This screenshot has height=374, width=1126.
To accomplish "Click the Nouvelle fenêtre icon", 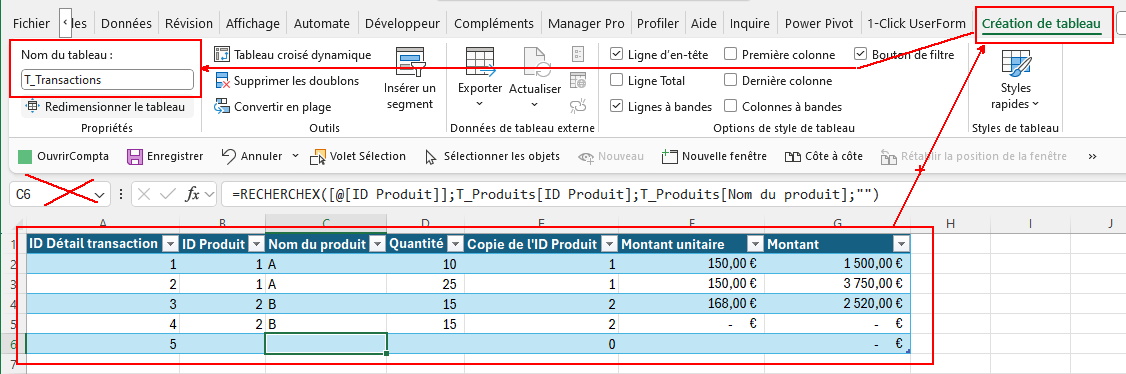I will (x=669, y=156).
